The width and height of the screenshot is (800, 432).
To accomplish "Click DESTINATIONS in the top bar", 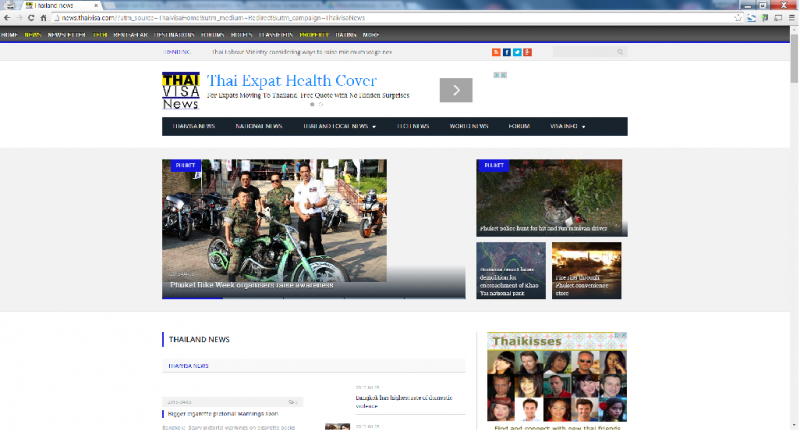I will pos(174,35).
